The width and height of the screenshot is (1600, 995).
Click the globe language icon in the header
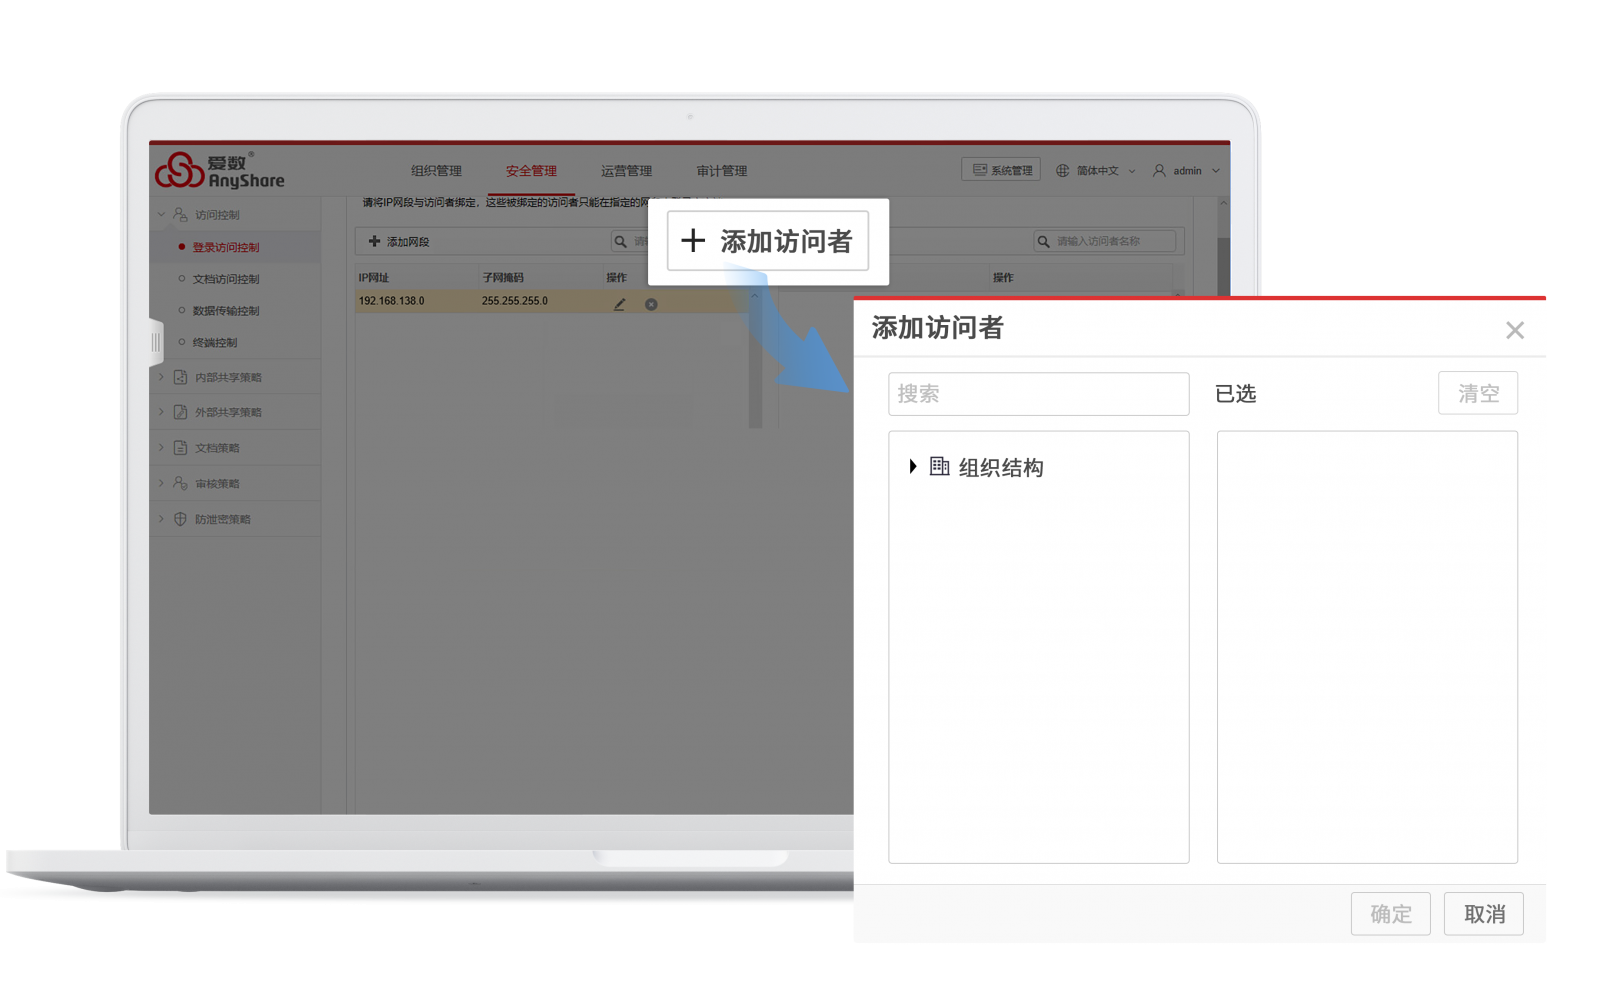pos(1063,171)
